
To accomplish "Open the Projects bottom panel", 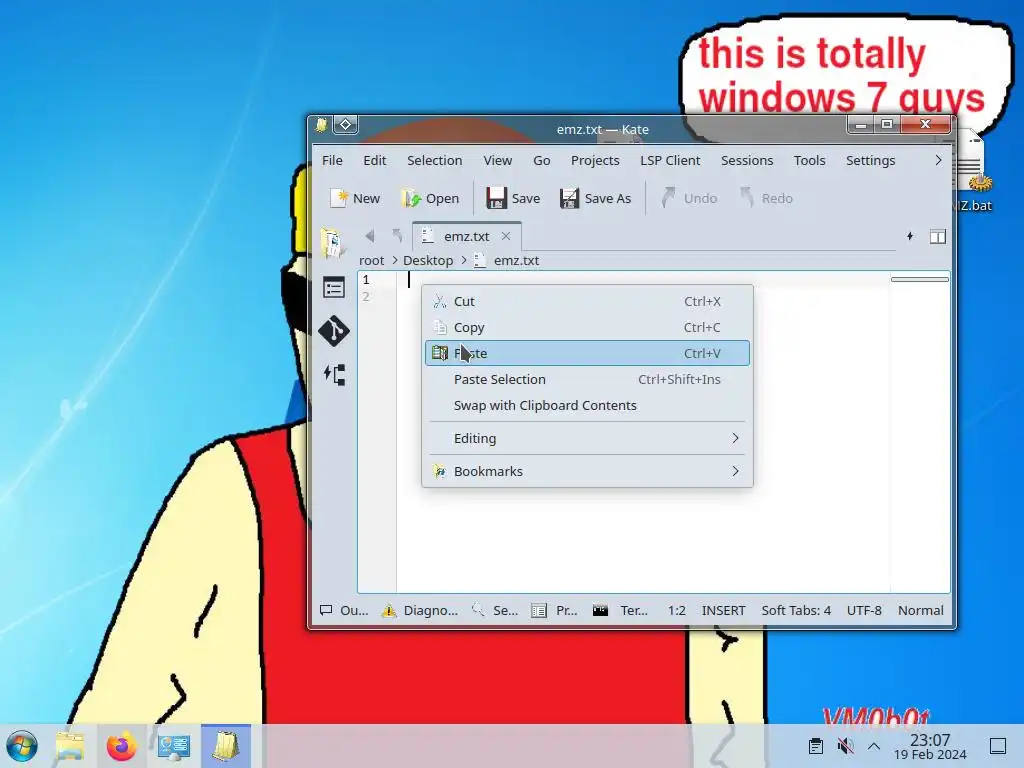I will click(554, 610).
